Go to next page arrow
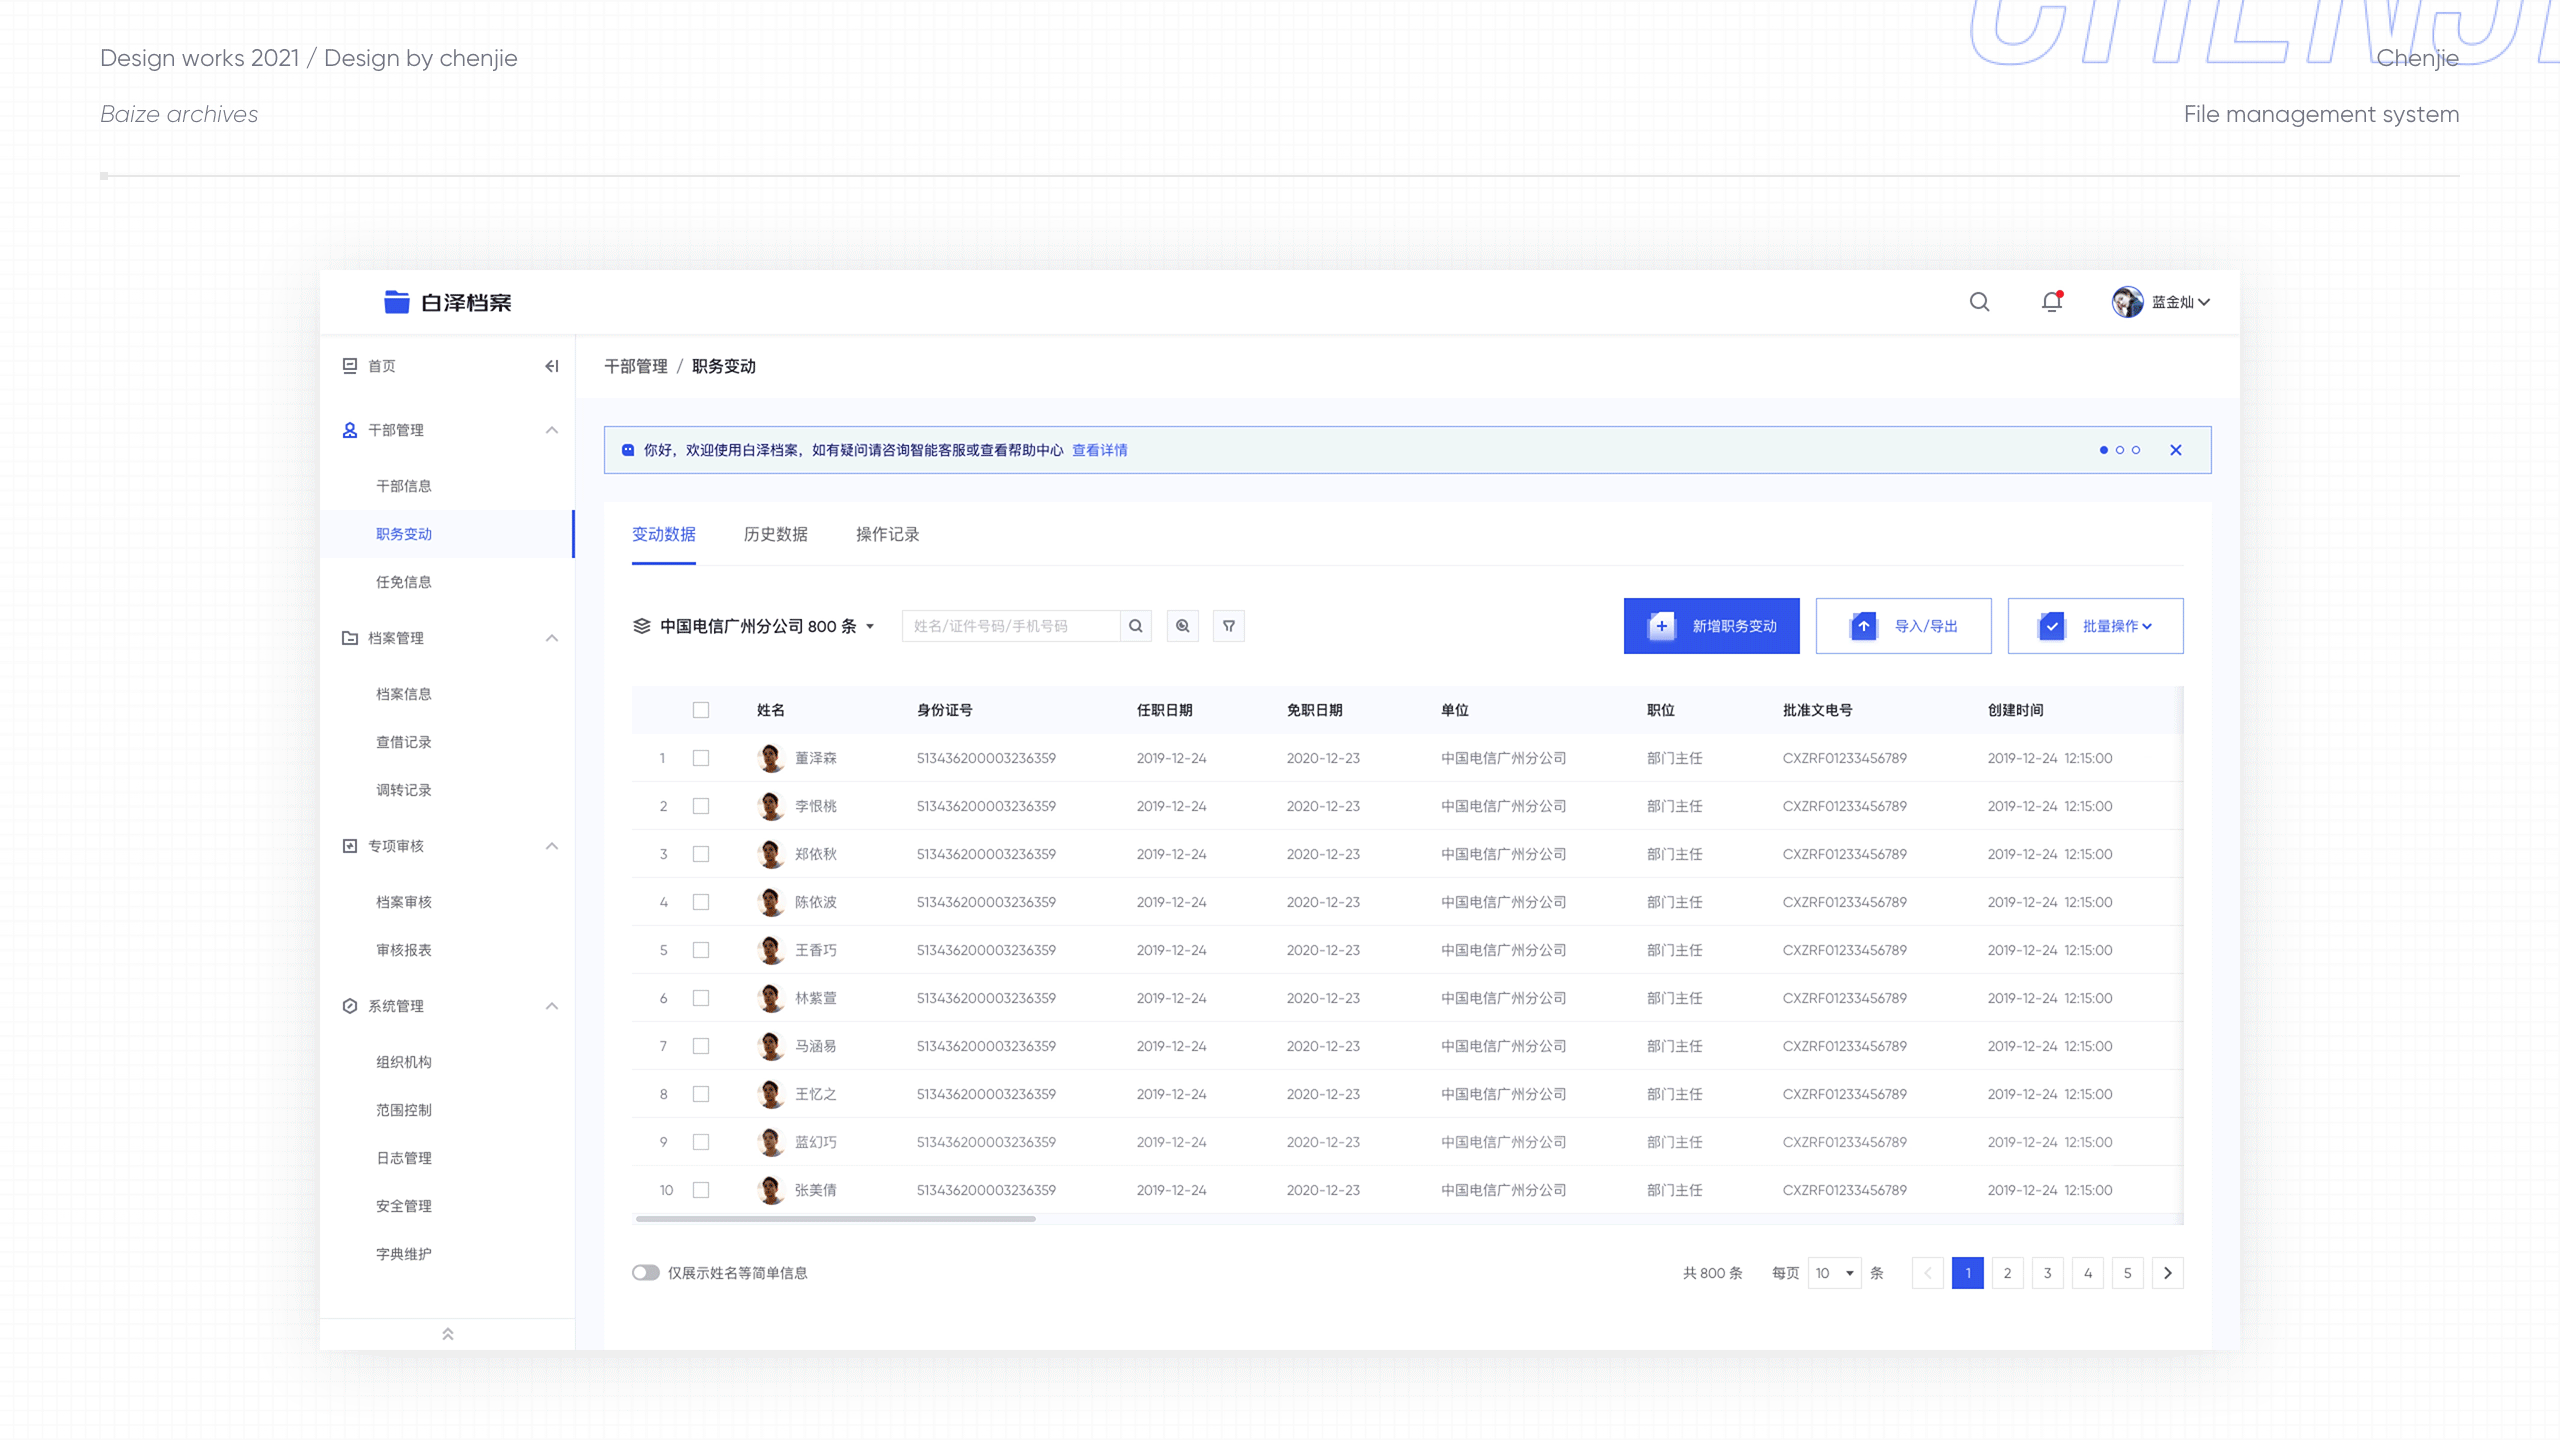The image size is (2560, 1440). coord(2168,1273)
